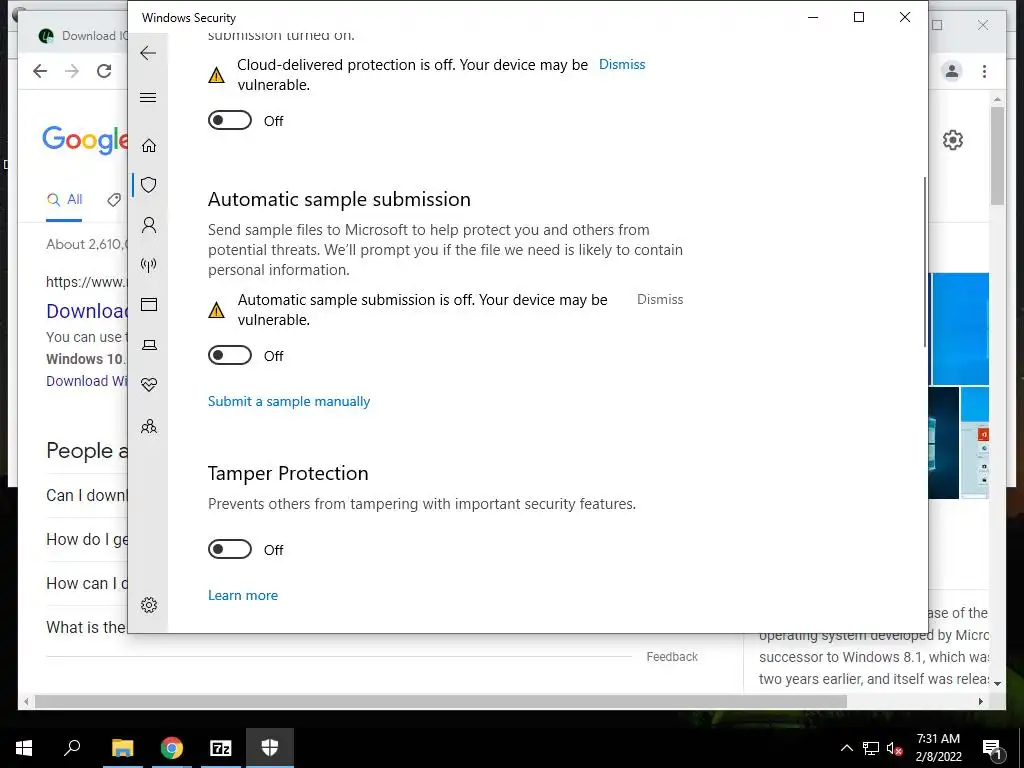This screenshot has width=1024, height=768.
Task: Click the Windows Security scrollbar thumb
Action: coord(925,261)
